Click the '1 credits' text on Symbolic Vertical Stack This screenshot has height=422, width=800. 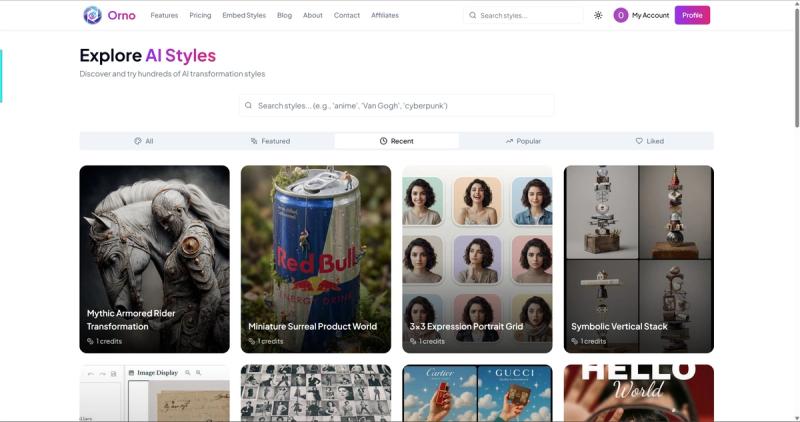pyautogui.click(x=593, y=341)
